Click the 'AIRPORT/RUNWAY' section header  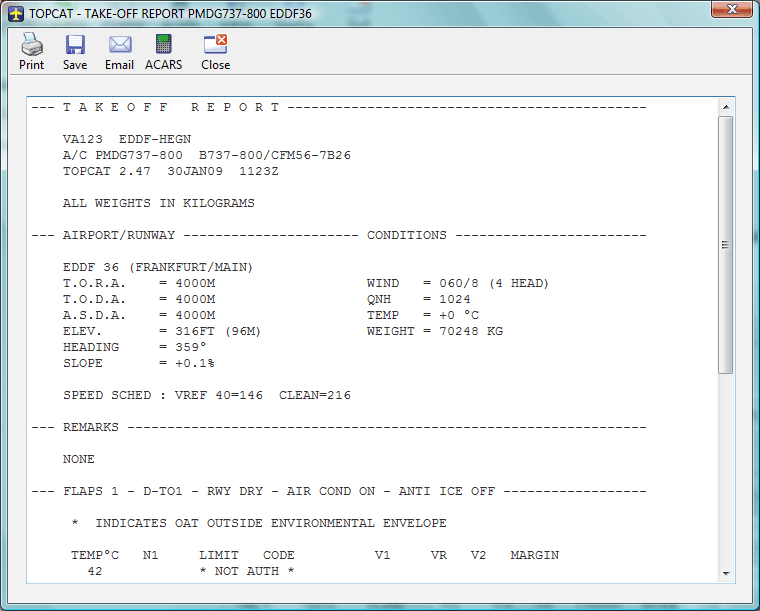point(119,235)
